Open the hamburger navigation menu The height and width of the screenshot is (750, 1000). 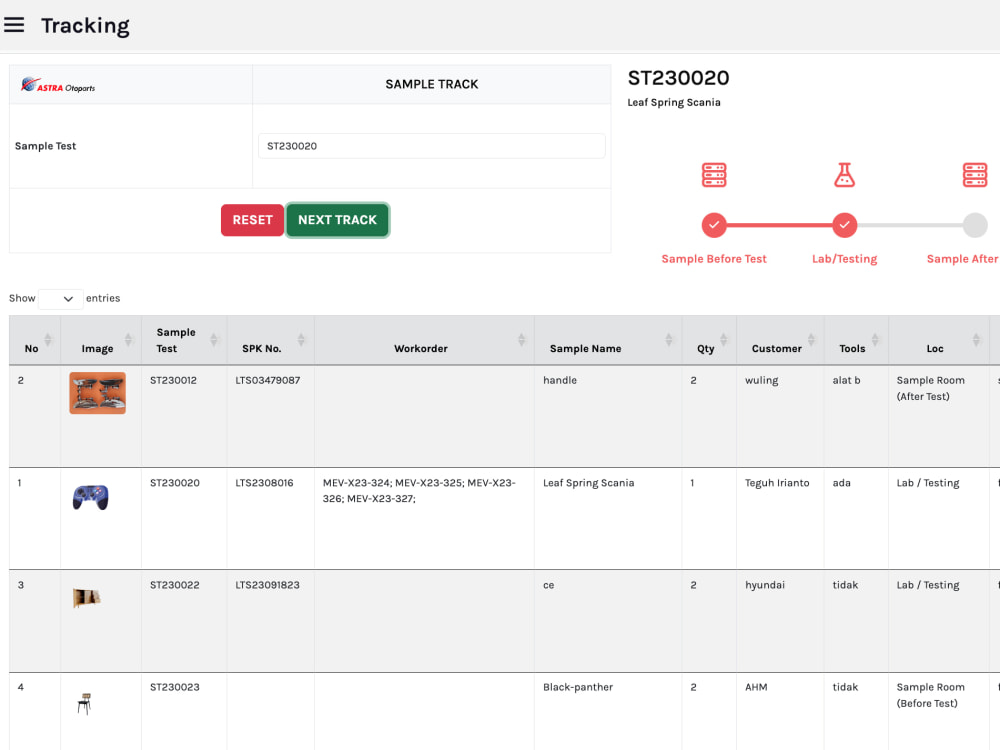tap(14, 25)
